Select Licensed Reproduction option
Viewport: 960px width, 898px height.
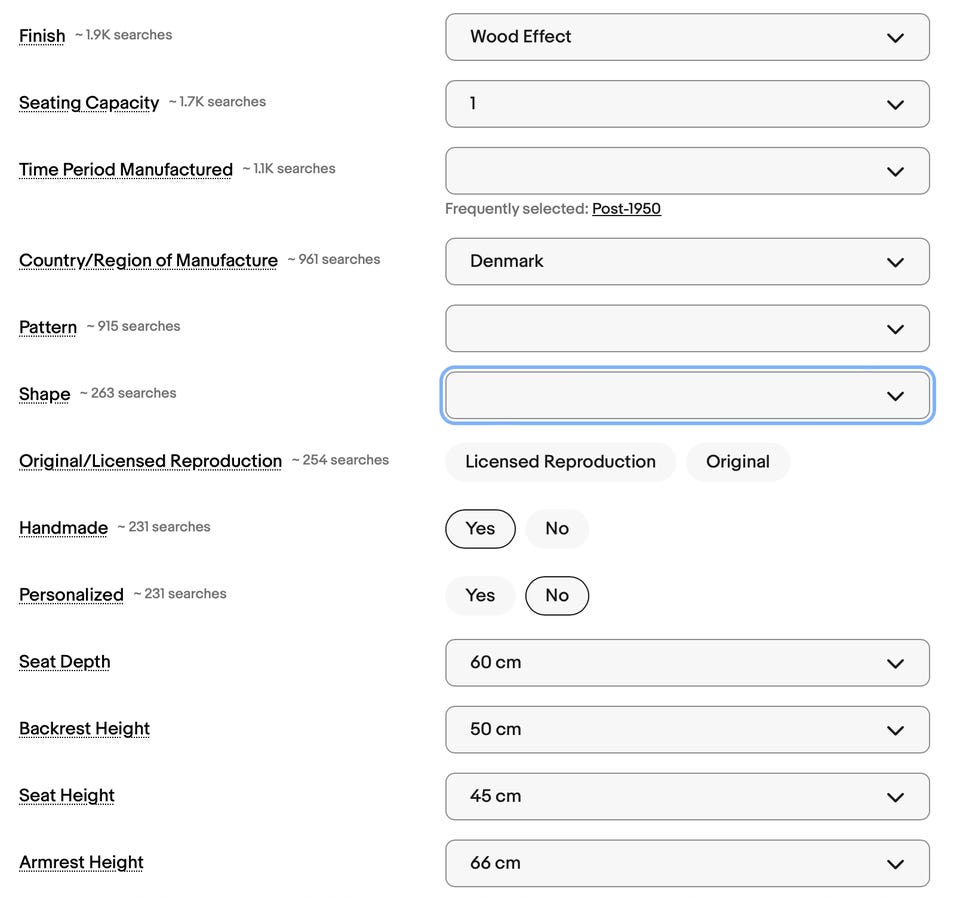560,462
